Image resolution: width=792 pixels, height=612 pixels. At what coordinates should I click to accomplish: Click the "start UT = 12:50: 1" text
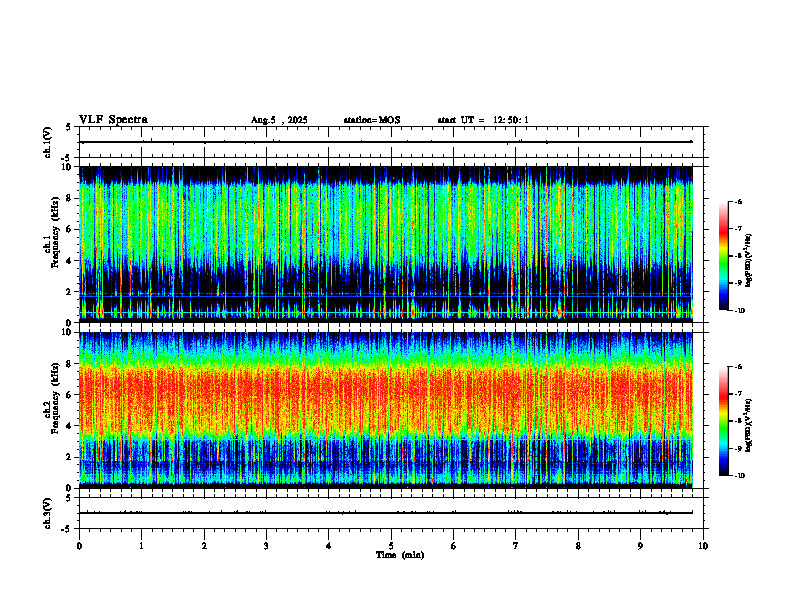click(x=483, y=120)
